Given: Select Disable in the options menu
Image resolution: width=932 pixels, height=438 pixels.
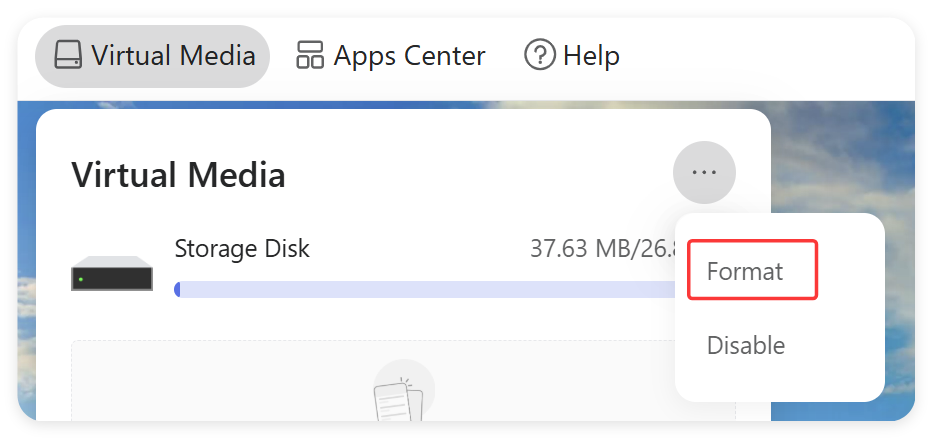Looking at the screenshot, I should coord(746,346).
